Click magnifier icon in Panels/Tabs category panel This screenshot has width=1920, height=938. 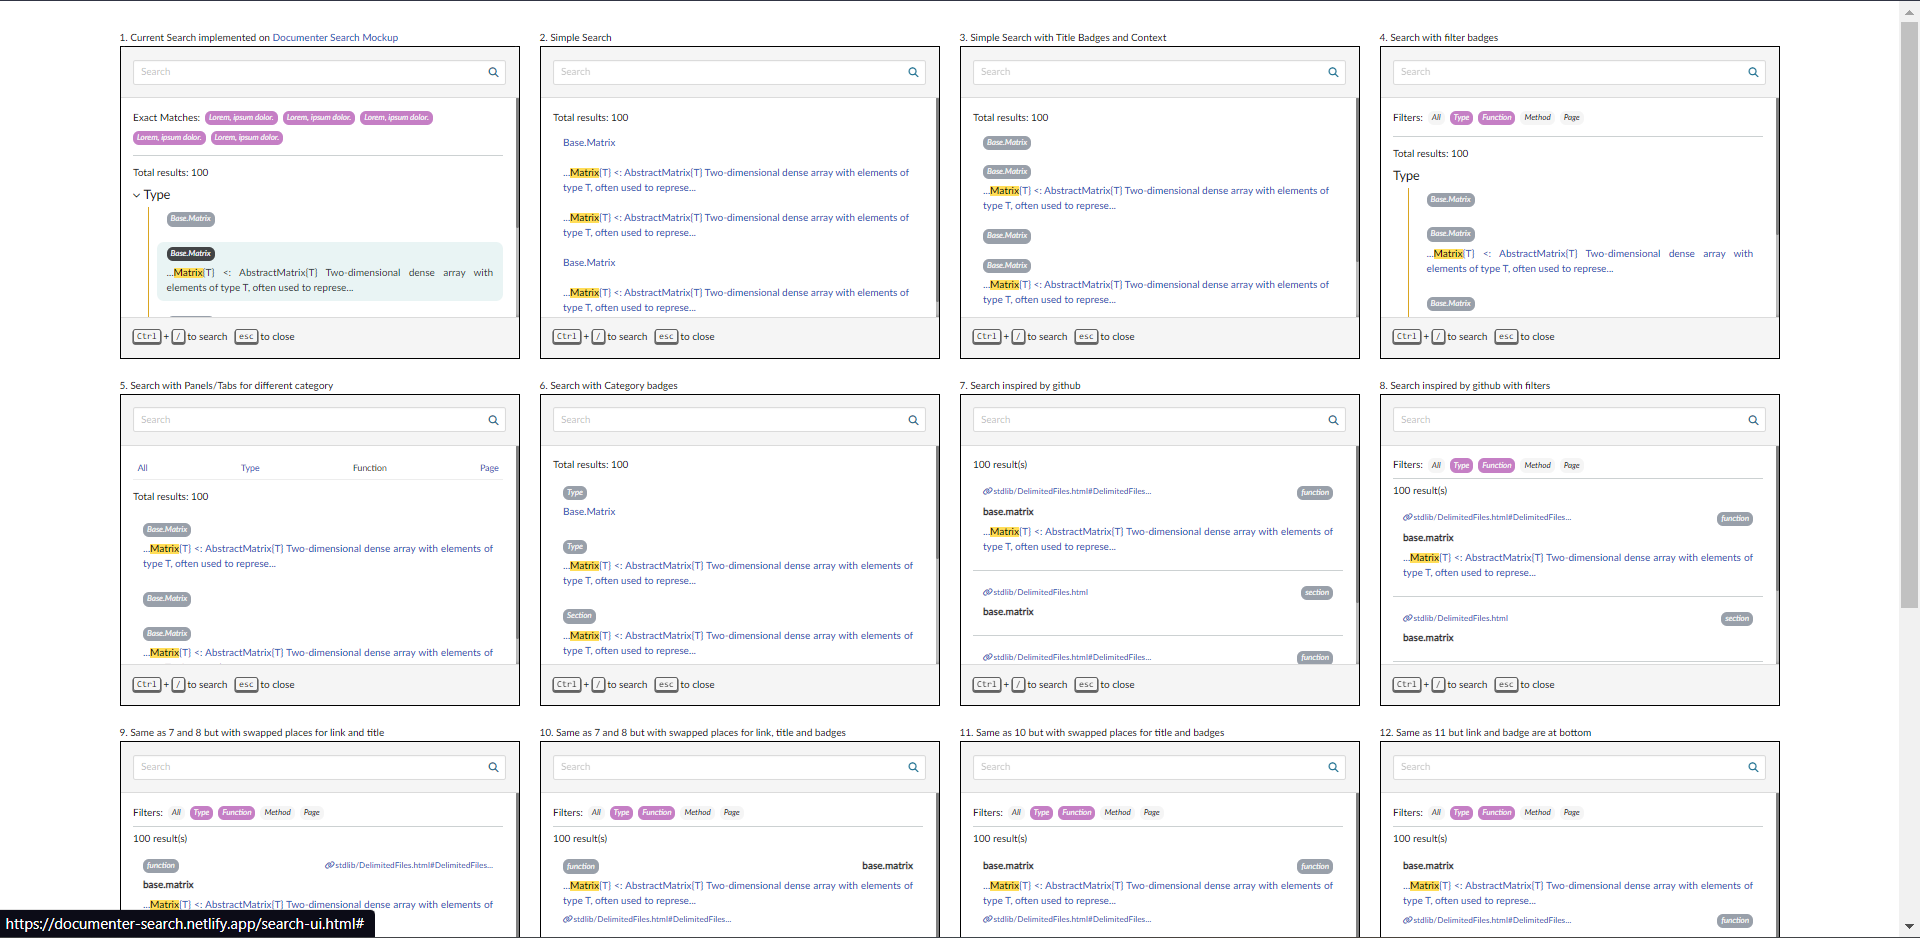click(492, 420)
